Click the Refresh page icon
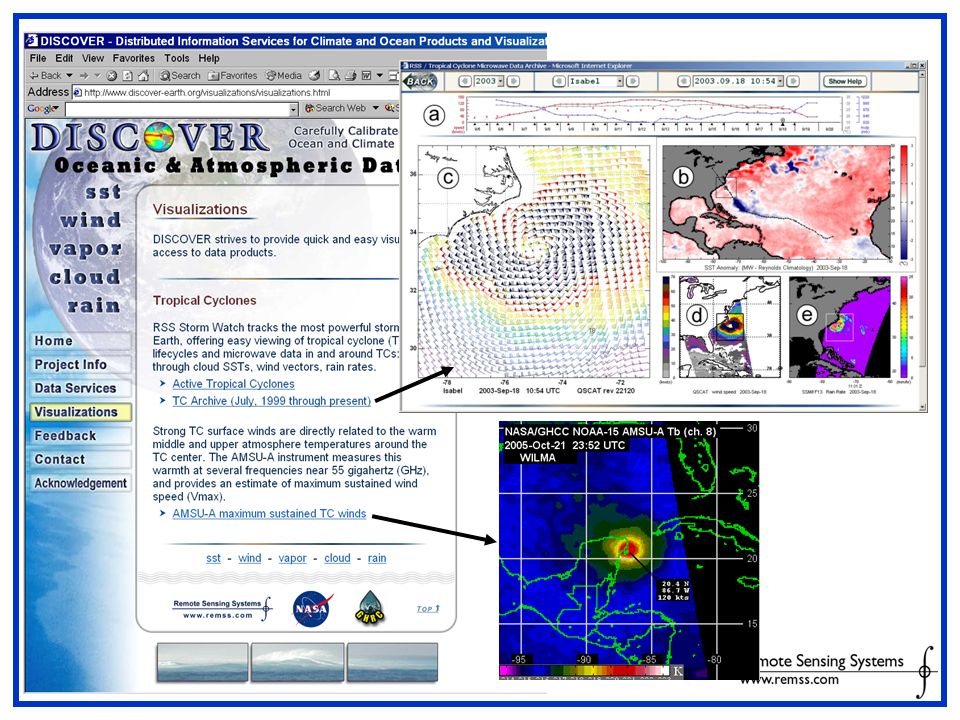This screenshot has height=720, width=960. coord(127,76)
